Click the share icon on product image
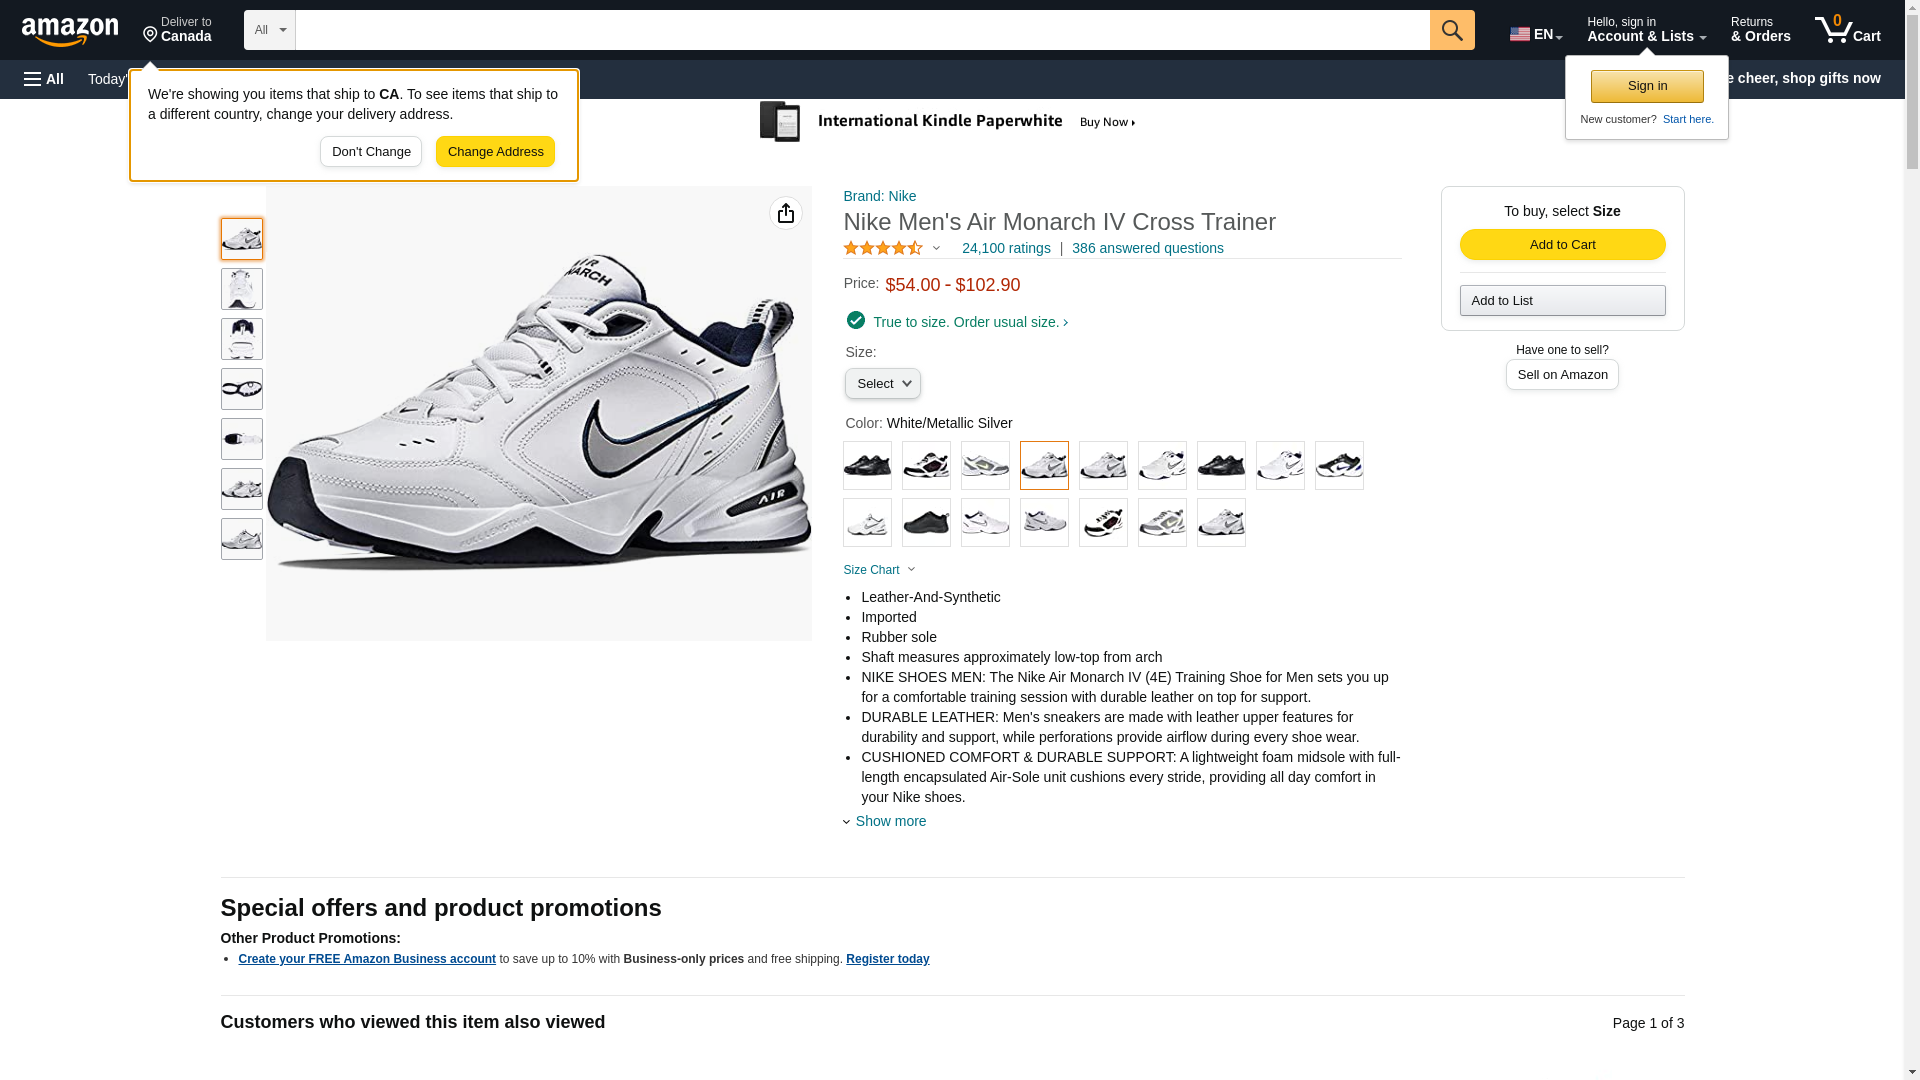 point(786,213)
